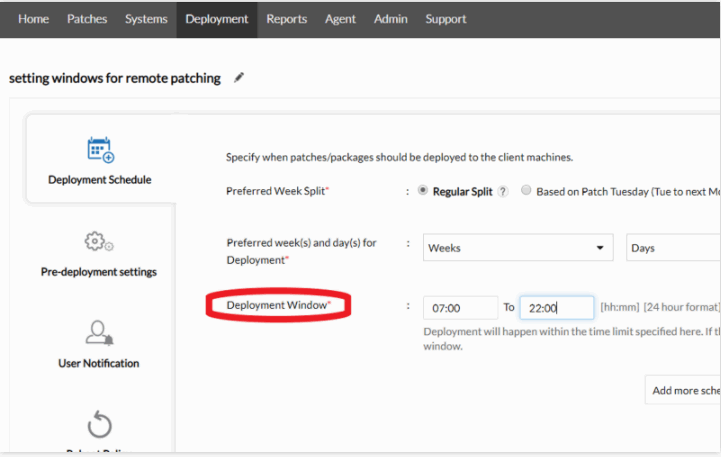Open the Patches menu

[87, 19]
